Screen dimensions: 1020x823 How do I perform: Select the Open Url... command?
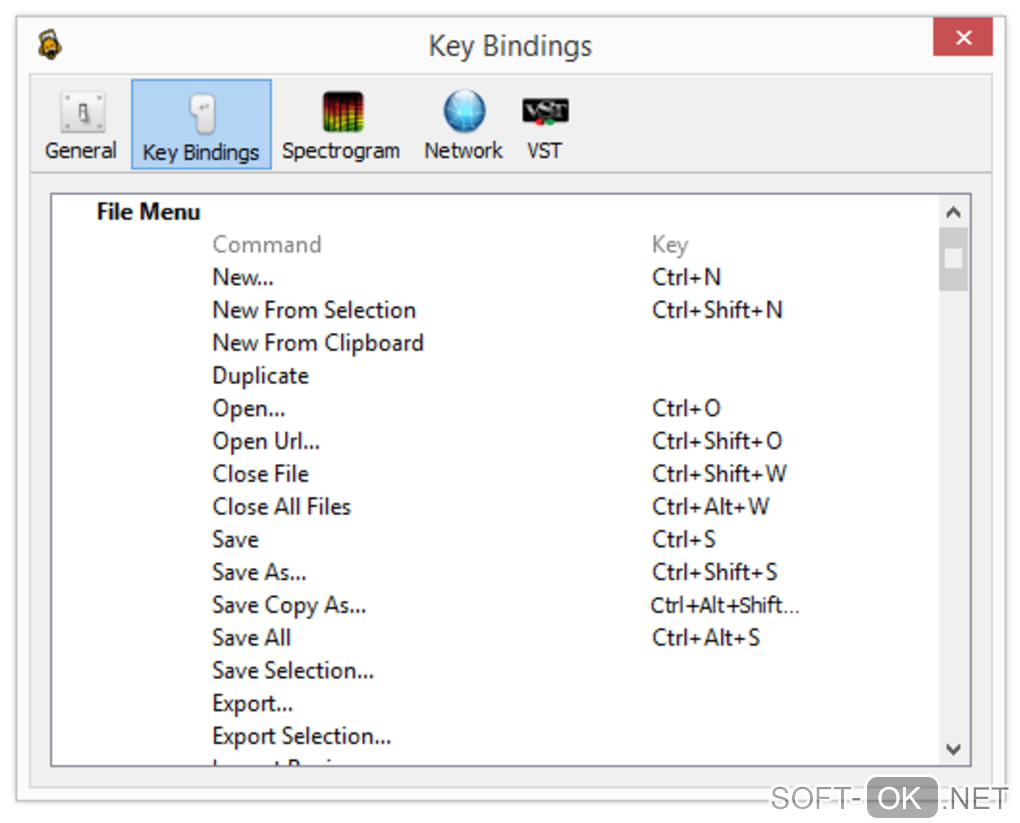click(x=266, y=441)
